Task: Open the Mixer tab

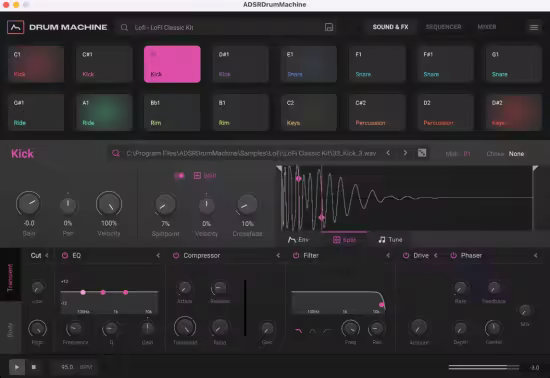Action: tap(487, 27)
